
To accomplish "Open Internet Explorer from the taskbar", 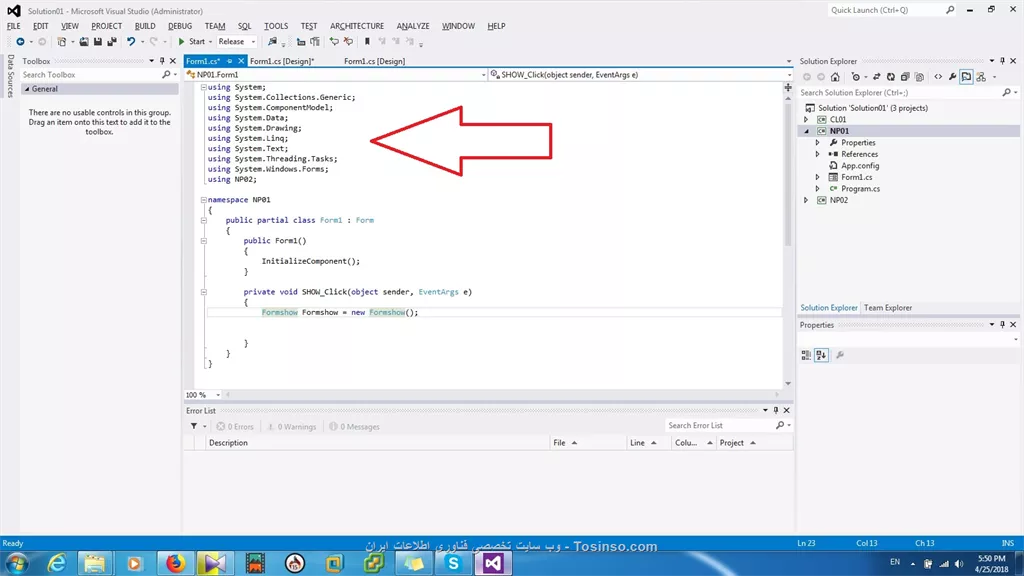I will coord(56,563).
